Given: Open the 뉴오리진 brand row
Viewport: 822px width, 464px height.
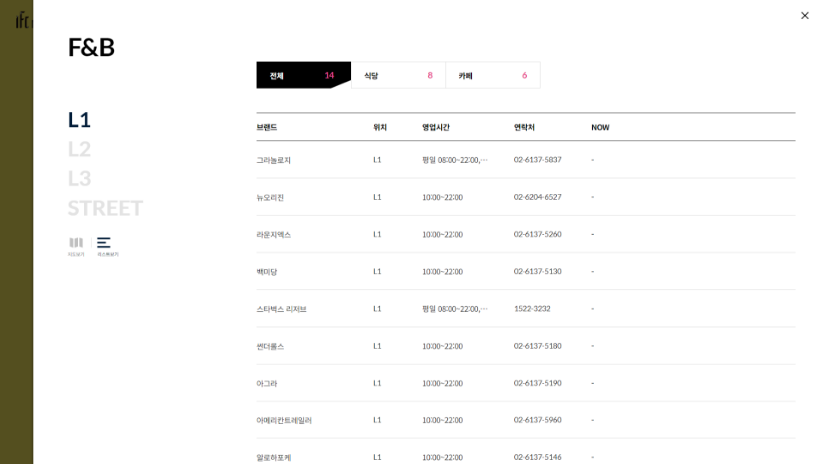Looking at the screenshot, I should 526,197.
